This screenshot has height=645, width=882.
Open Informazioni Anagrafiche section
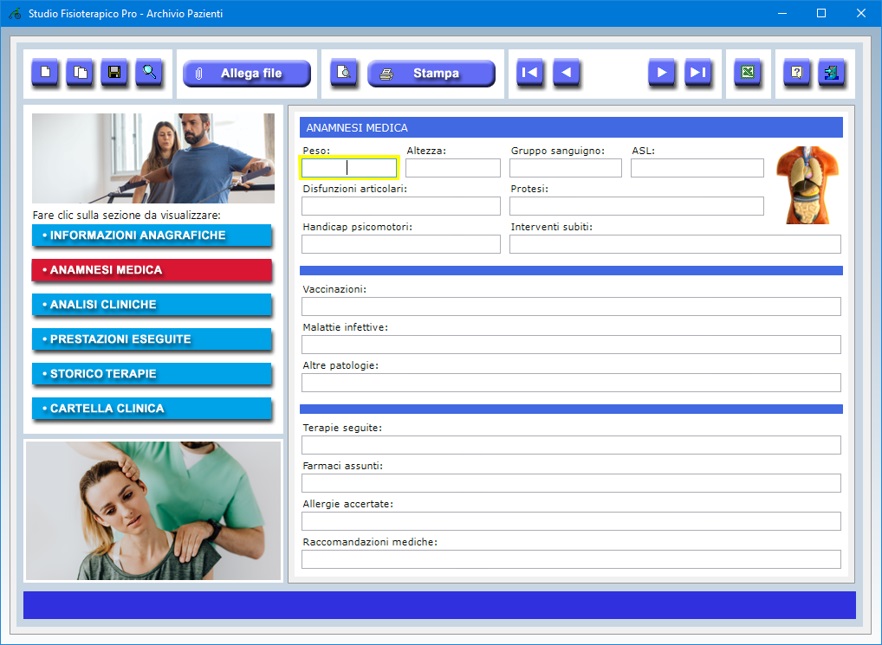(152, 236)
